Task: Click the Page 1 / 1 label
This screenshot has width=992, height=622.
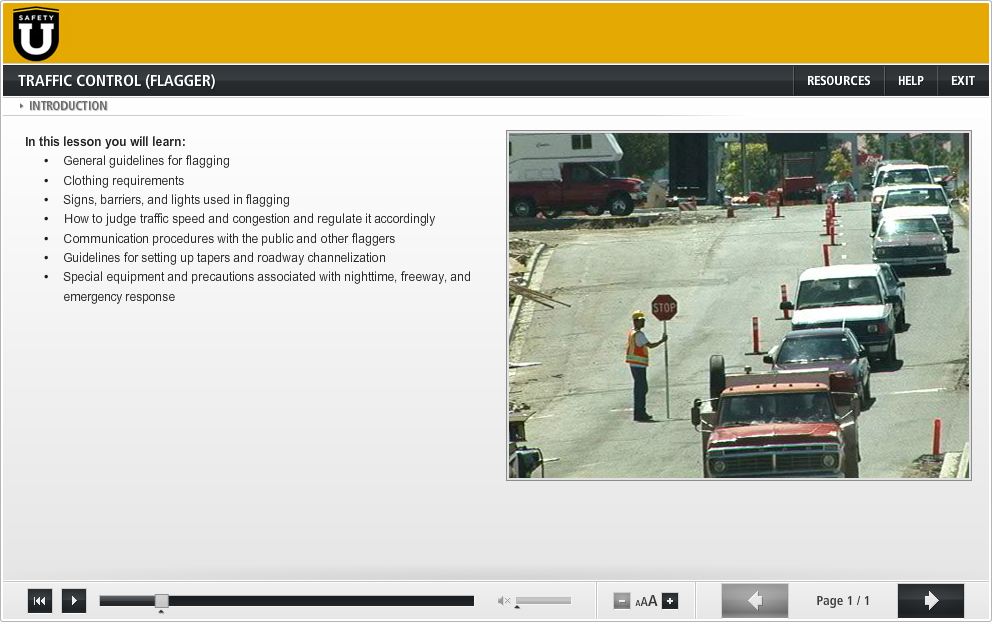Action: click(x=842, y=600)
